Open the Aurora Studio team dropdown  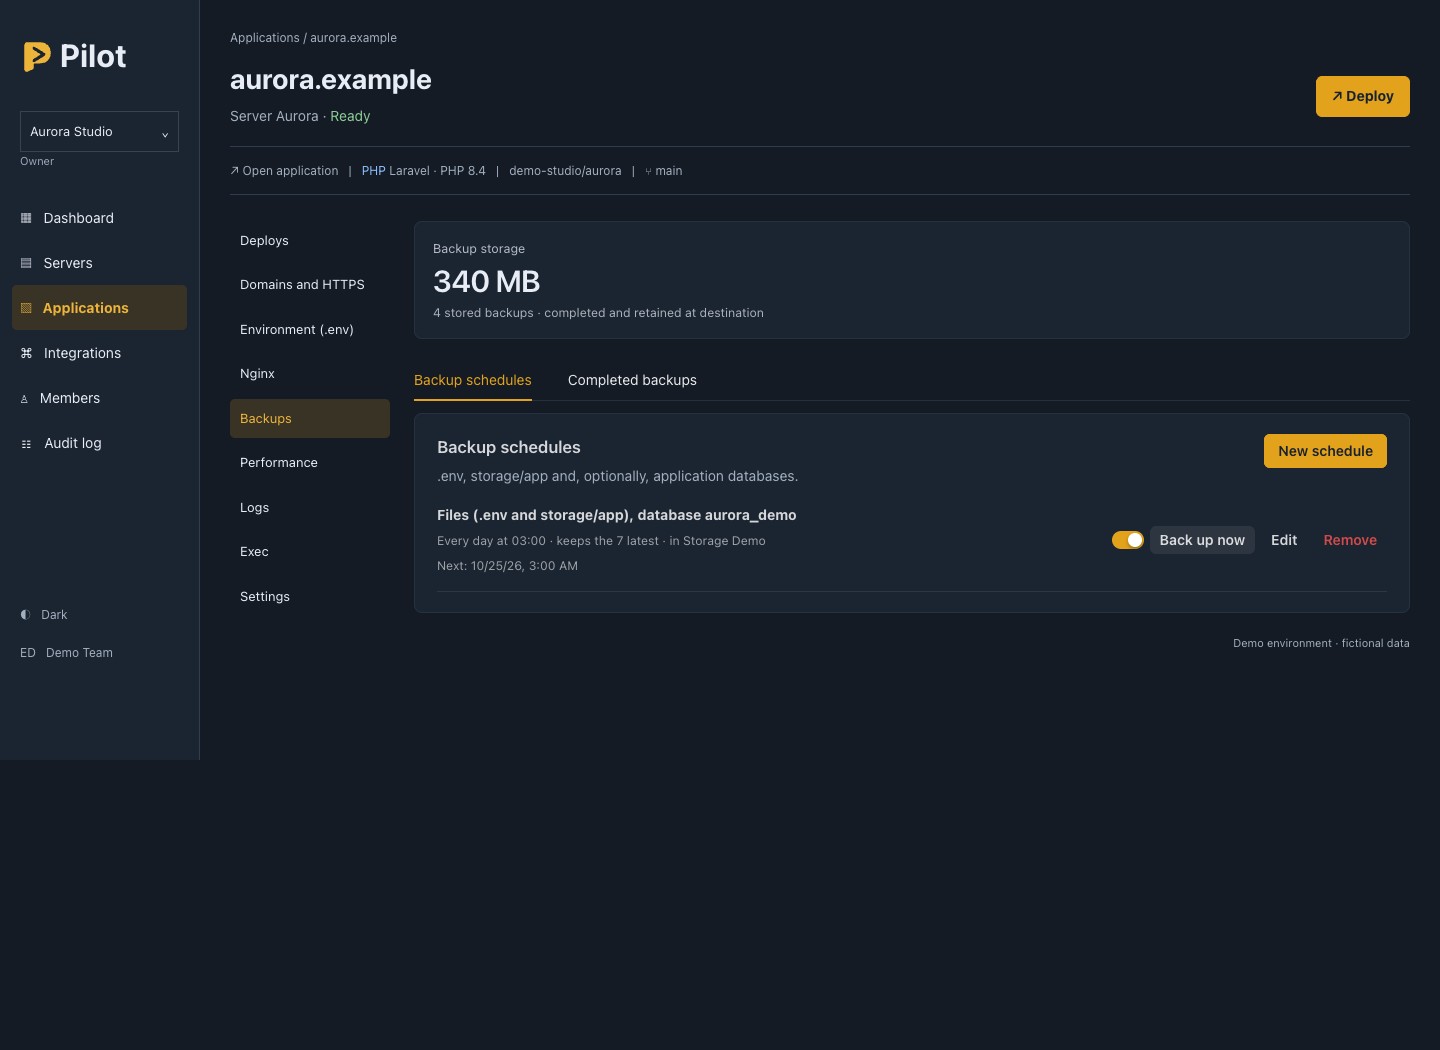99,132
